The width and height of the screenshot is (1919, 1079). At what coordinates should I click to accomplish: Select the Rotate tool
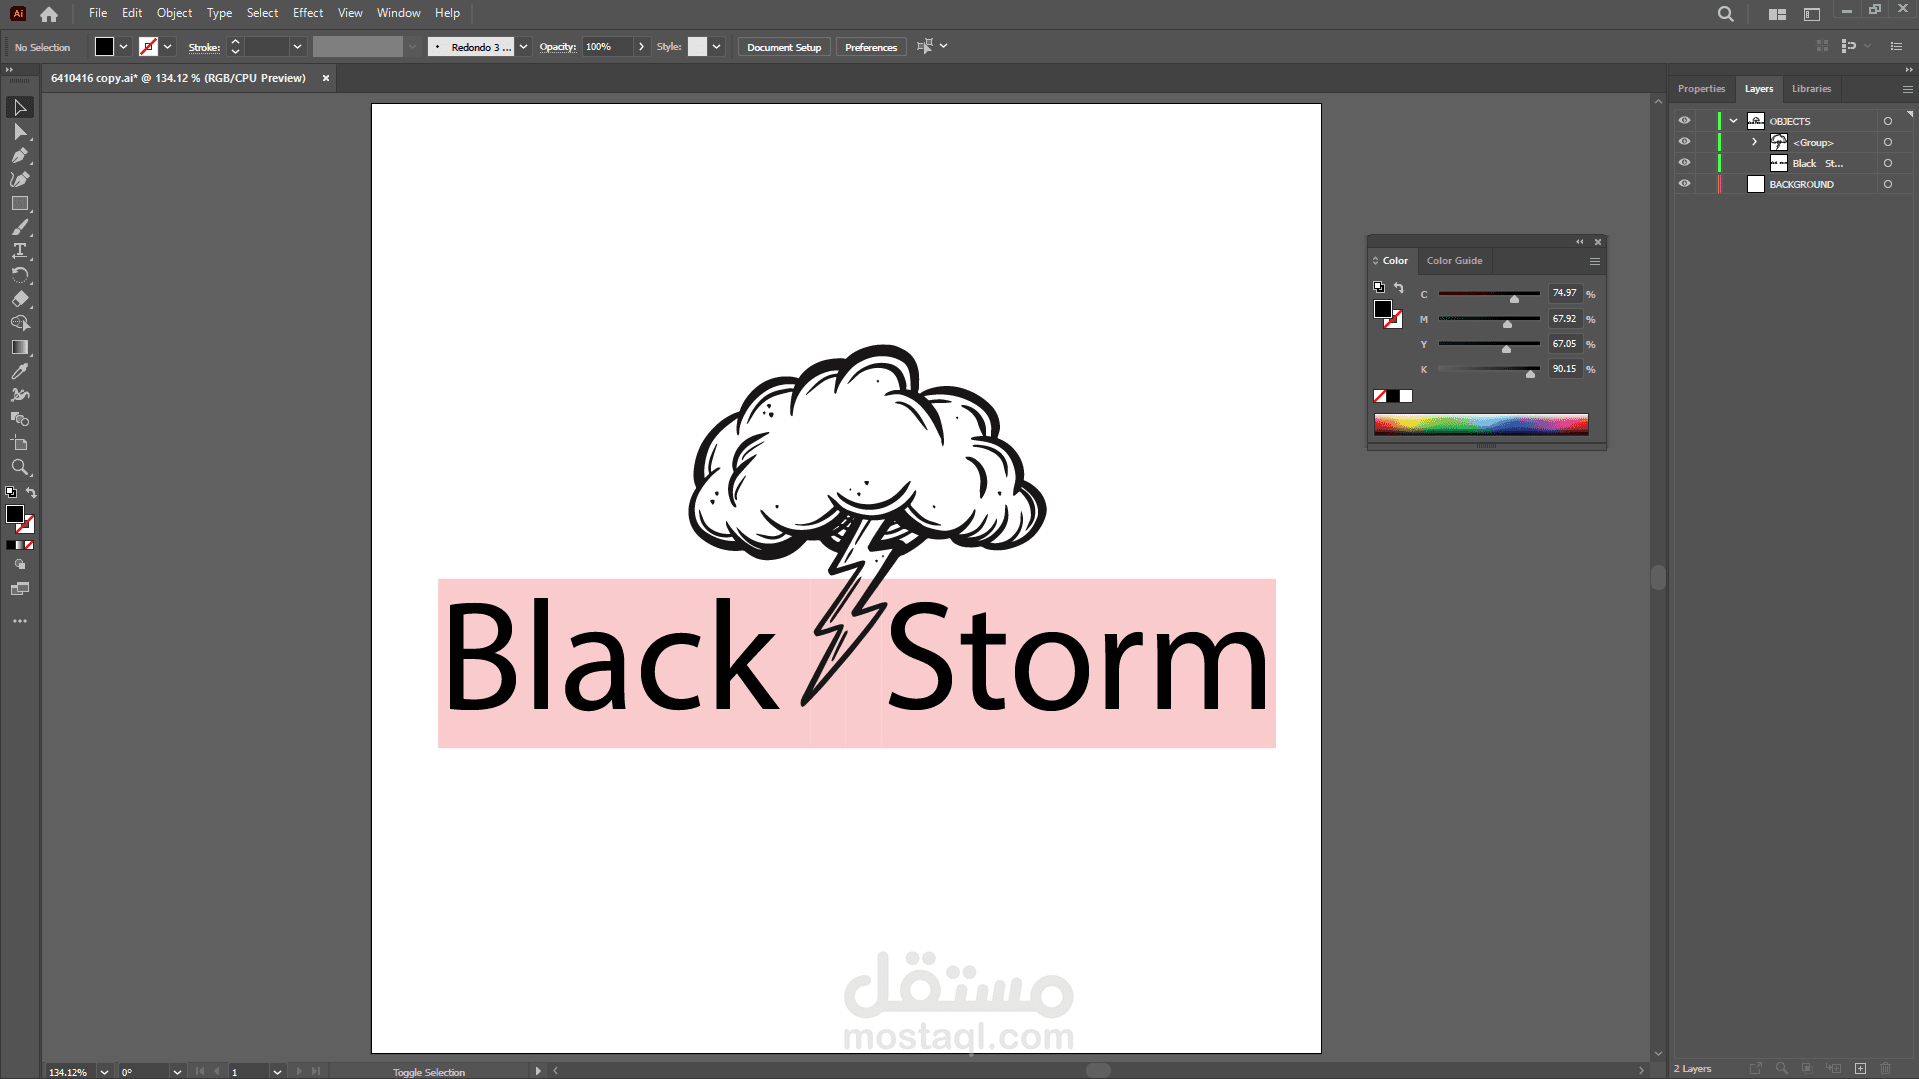(20, 275)
